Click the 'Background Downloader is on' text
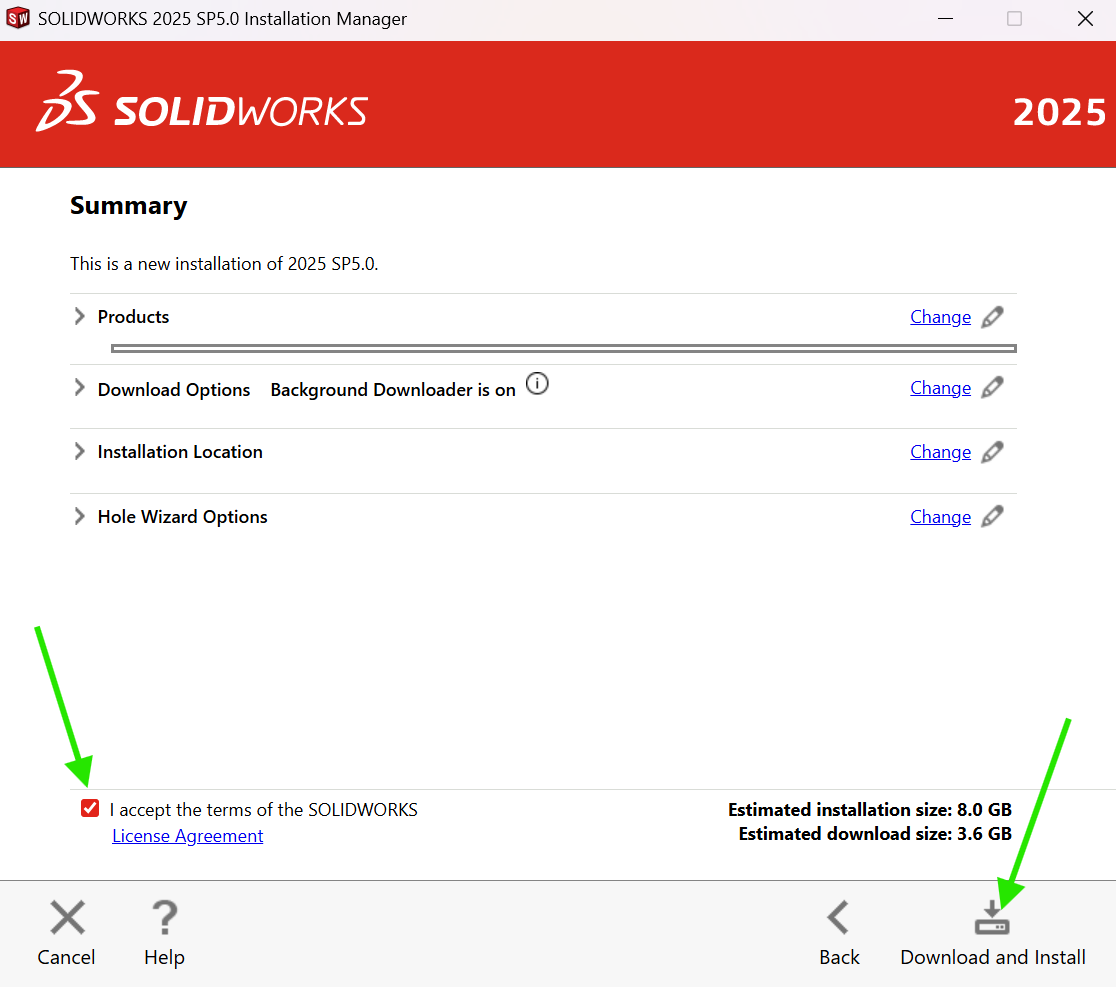Image resolution: width=1116 pixels, height=987 pixels. click(x=393, y=390)
